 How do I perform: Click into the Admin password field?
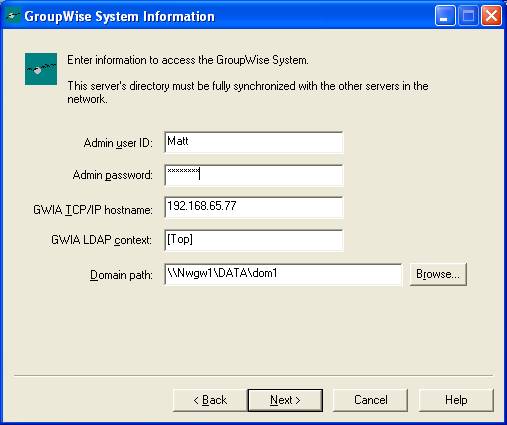tap(254, 175)
